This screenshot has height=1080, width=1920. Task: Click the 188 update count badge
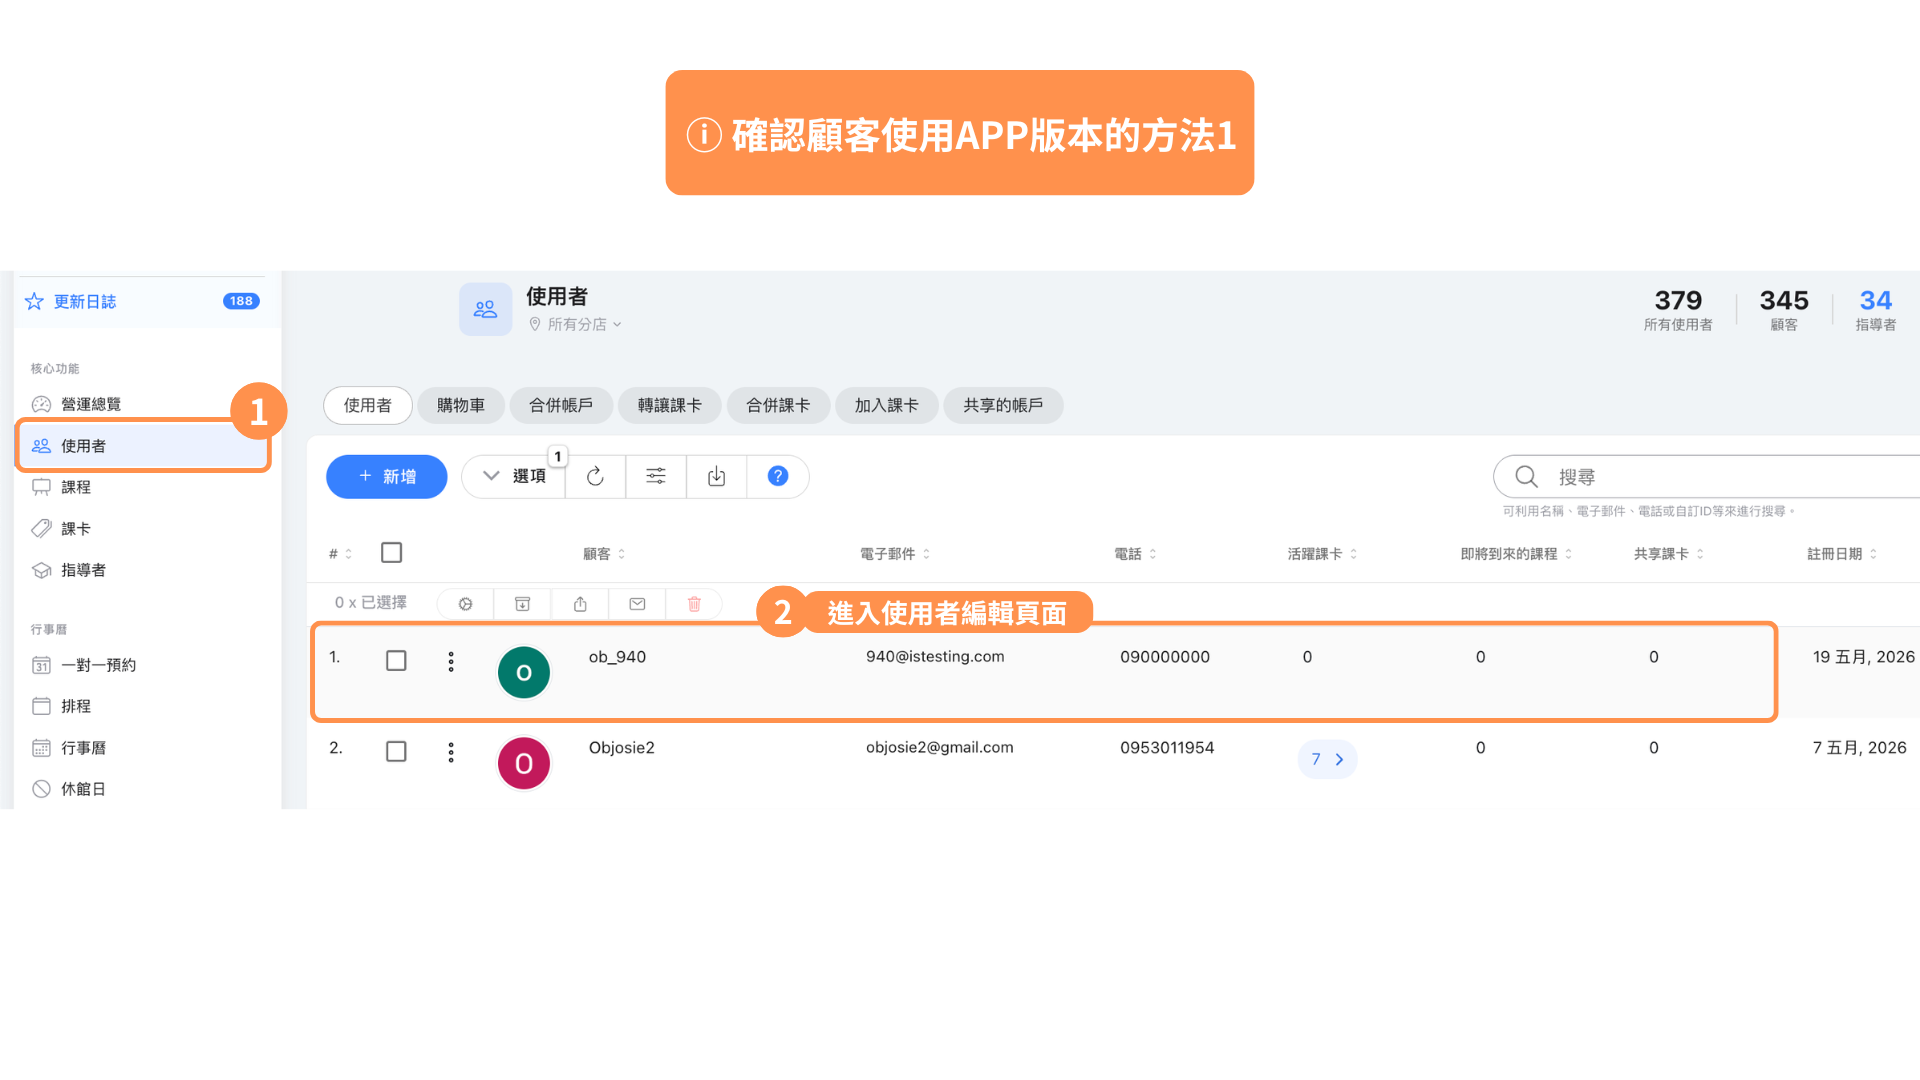click(x=241, y=301)
